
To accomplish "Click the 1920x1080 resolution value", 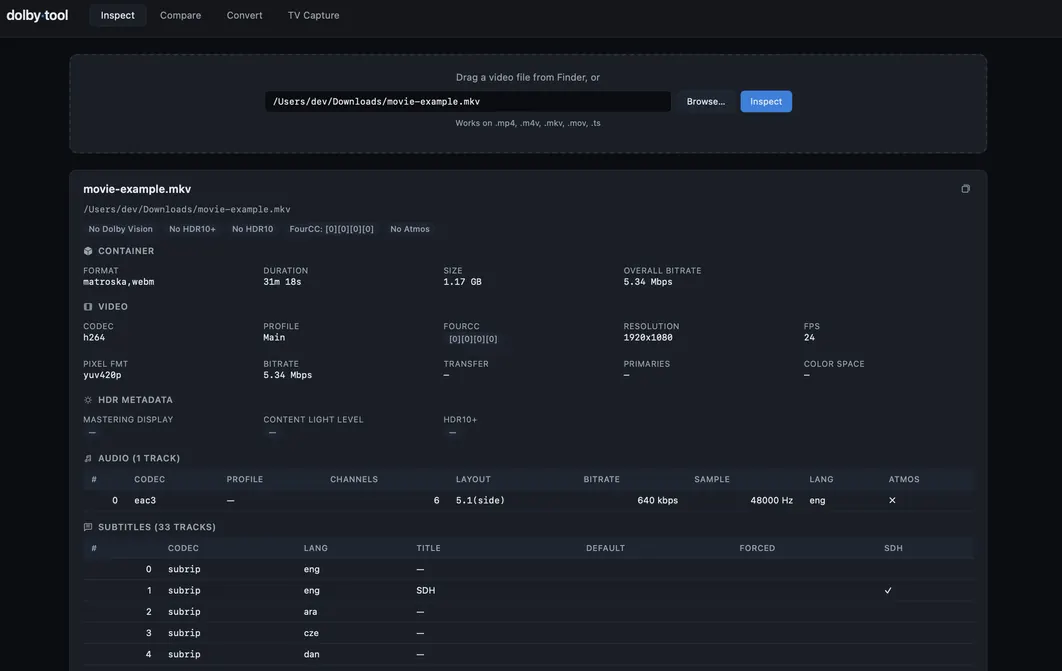I will tap(648, 337).
